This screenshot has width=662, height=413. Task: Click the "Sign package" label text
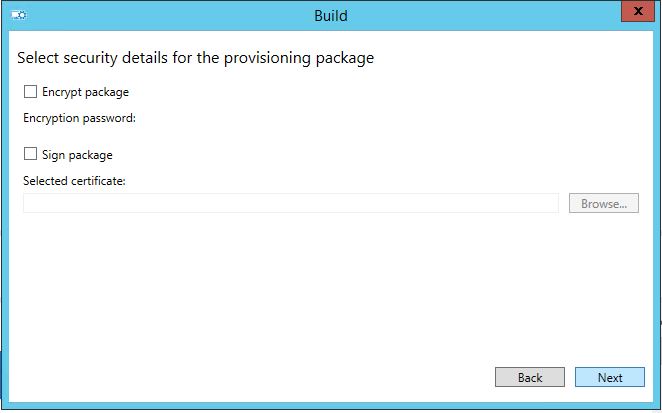tap(77, 155)
